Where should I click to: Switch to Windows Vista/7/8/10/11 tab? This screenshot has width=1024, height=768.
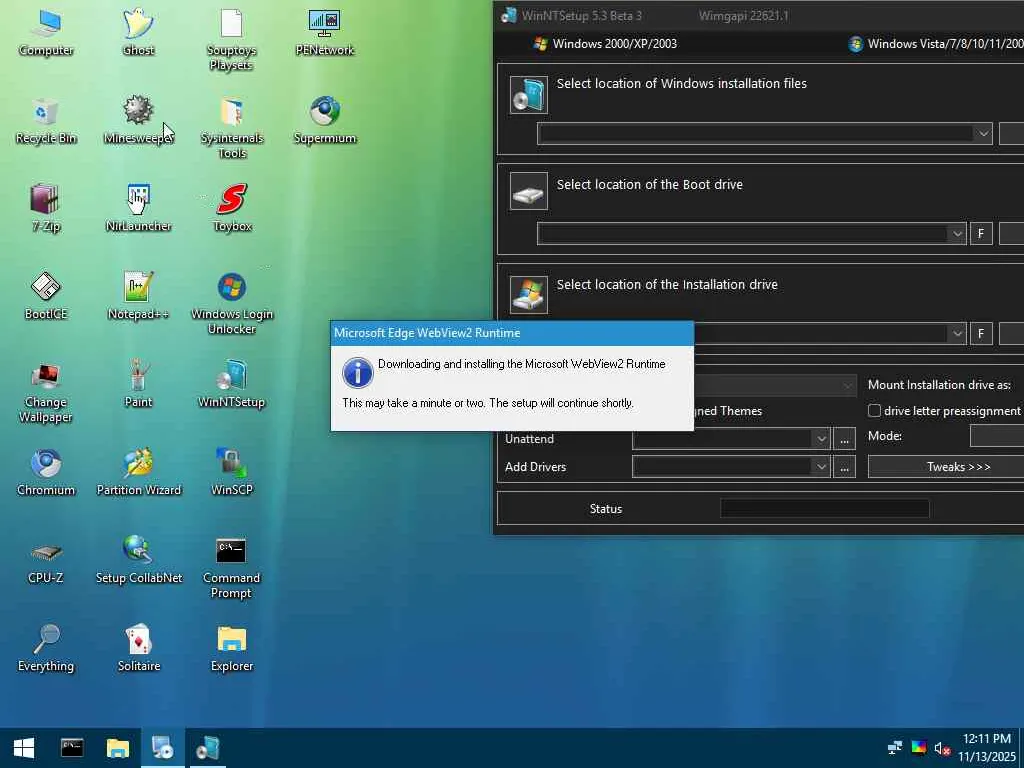coord(936,44)
